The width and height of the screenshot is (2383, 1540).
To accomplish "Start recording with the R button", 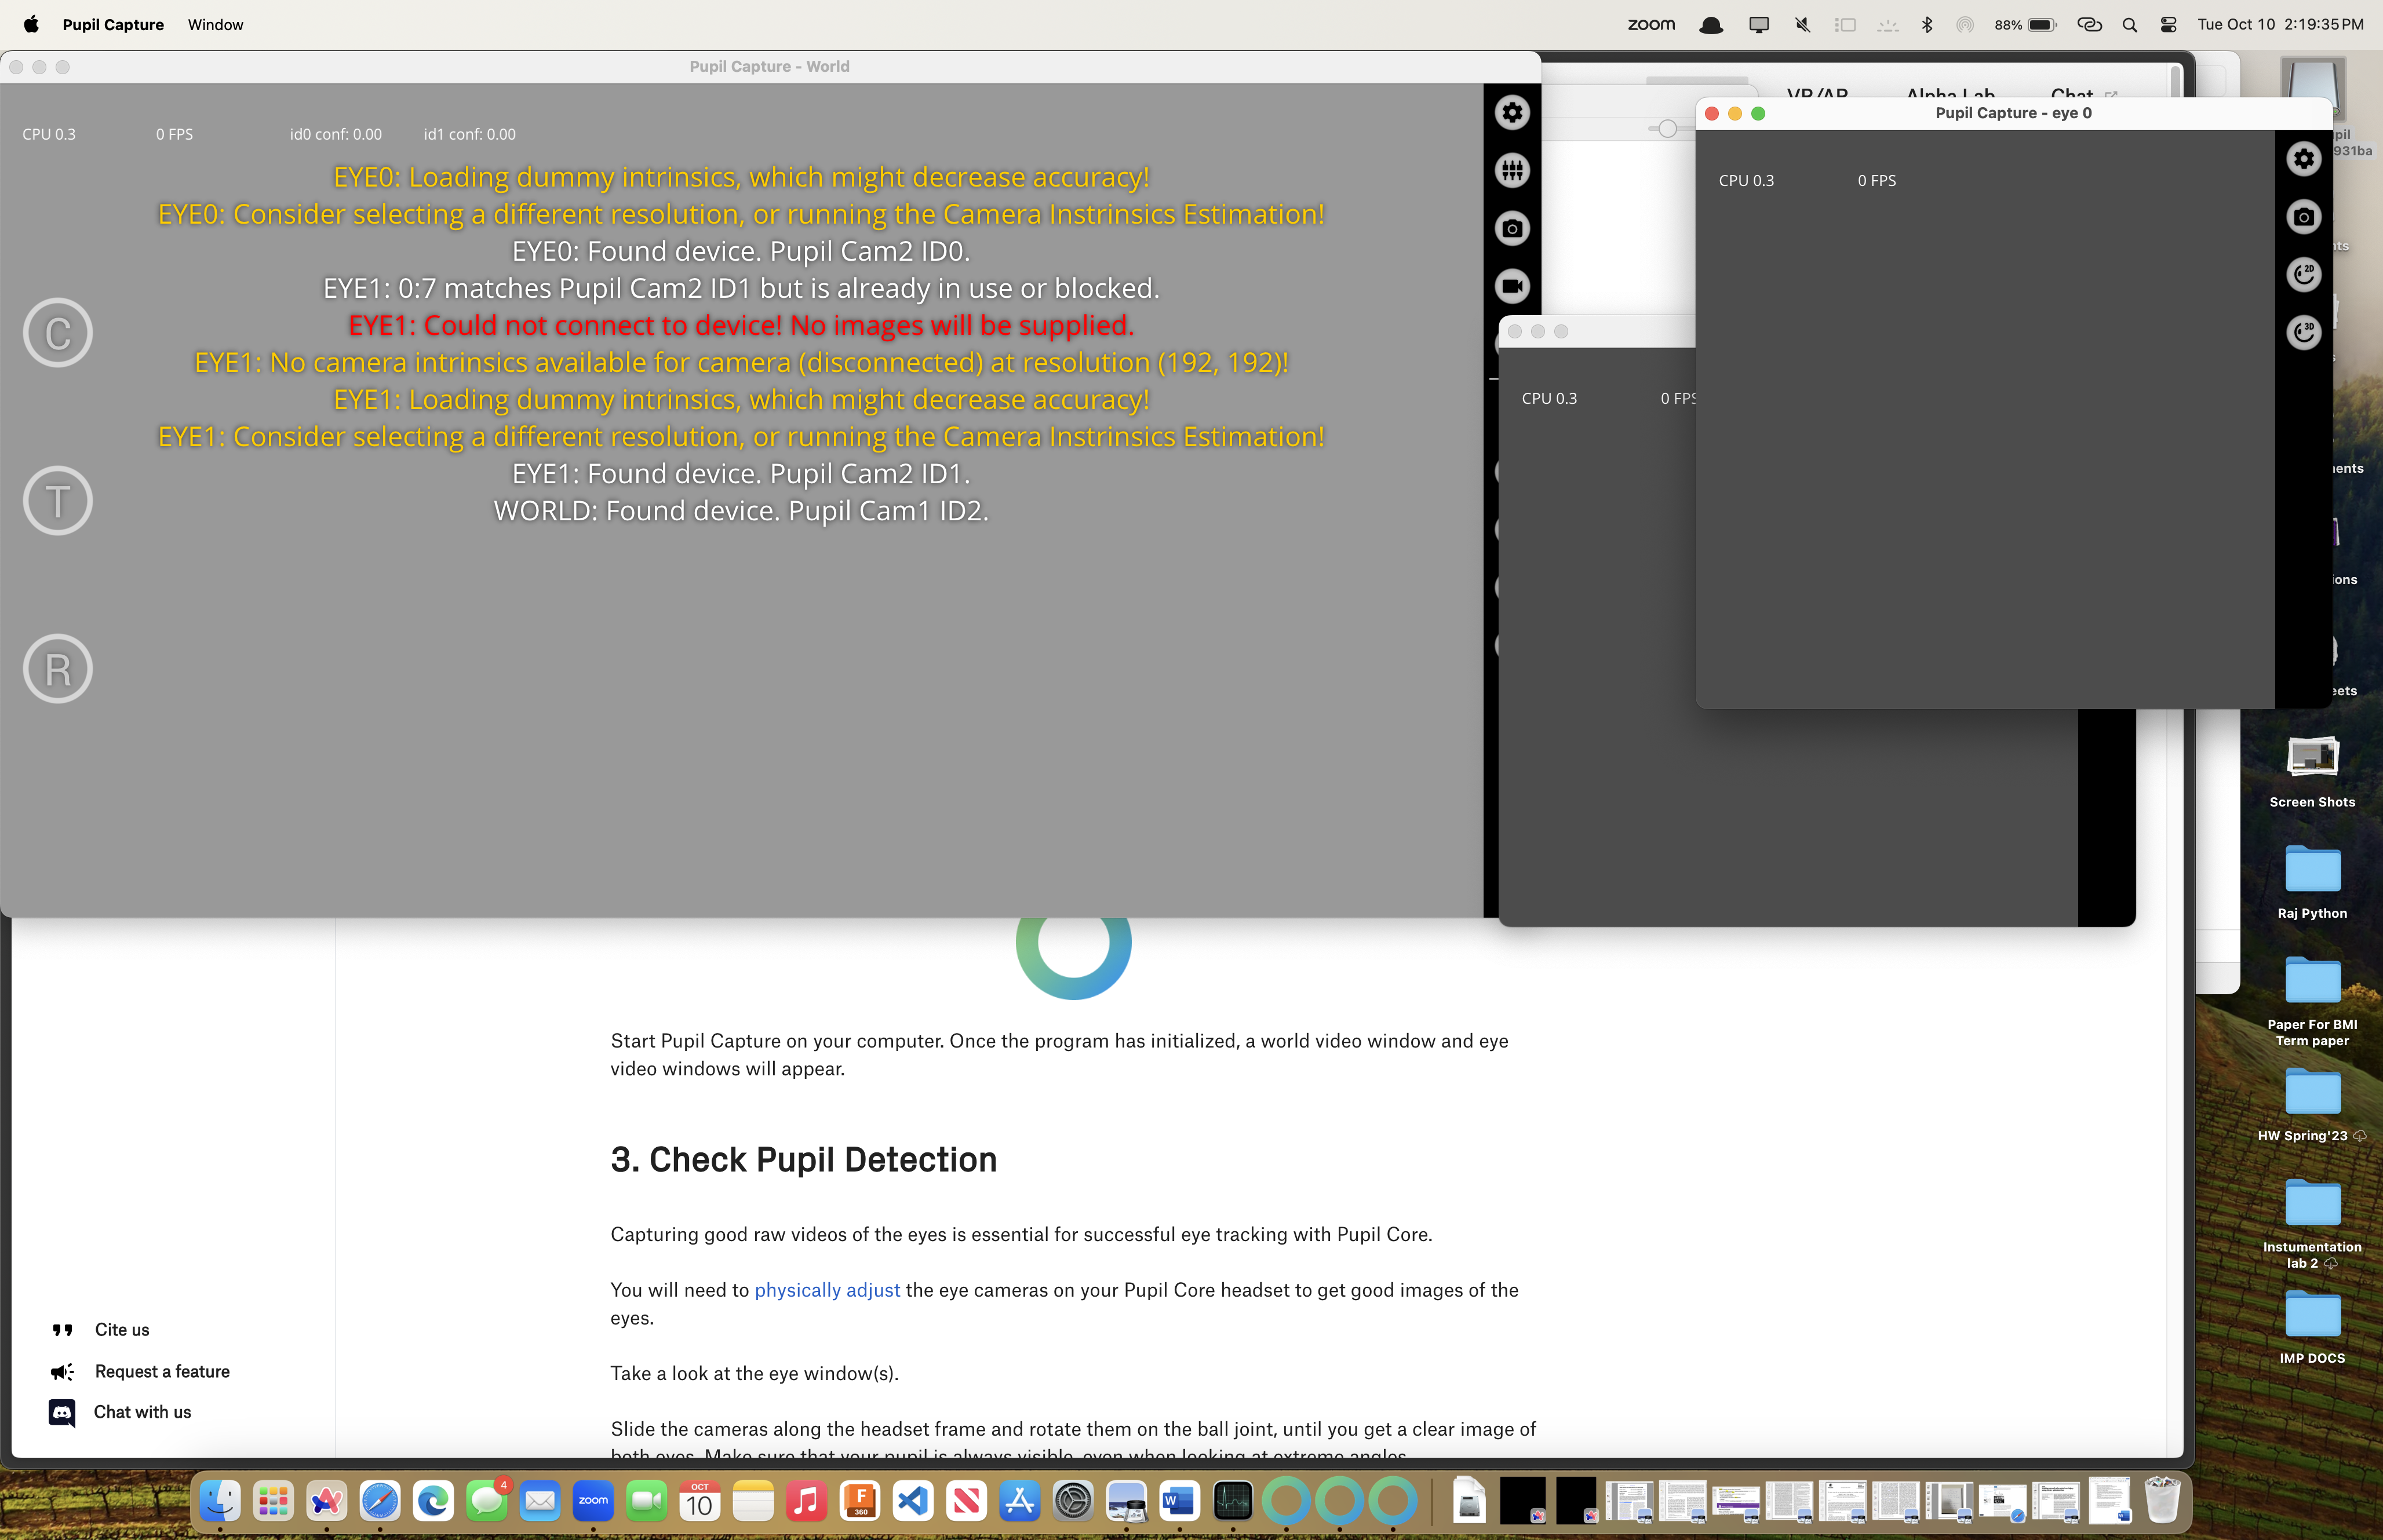I will tap(58, 669).
